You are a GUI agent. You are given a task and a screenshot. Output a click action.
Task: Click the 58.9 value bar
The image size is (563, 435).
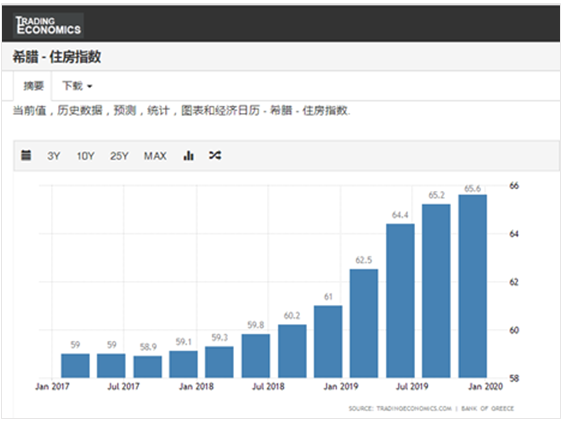(x=148, y=367)
